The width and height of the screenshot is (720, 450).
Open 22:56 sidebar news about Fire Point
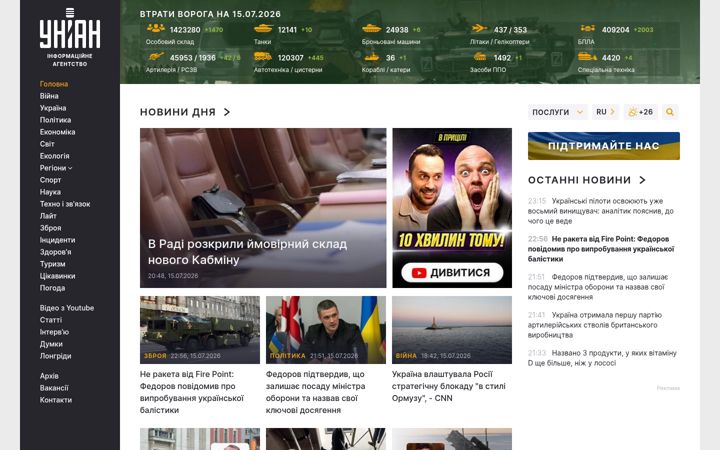[601, 249]
